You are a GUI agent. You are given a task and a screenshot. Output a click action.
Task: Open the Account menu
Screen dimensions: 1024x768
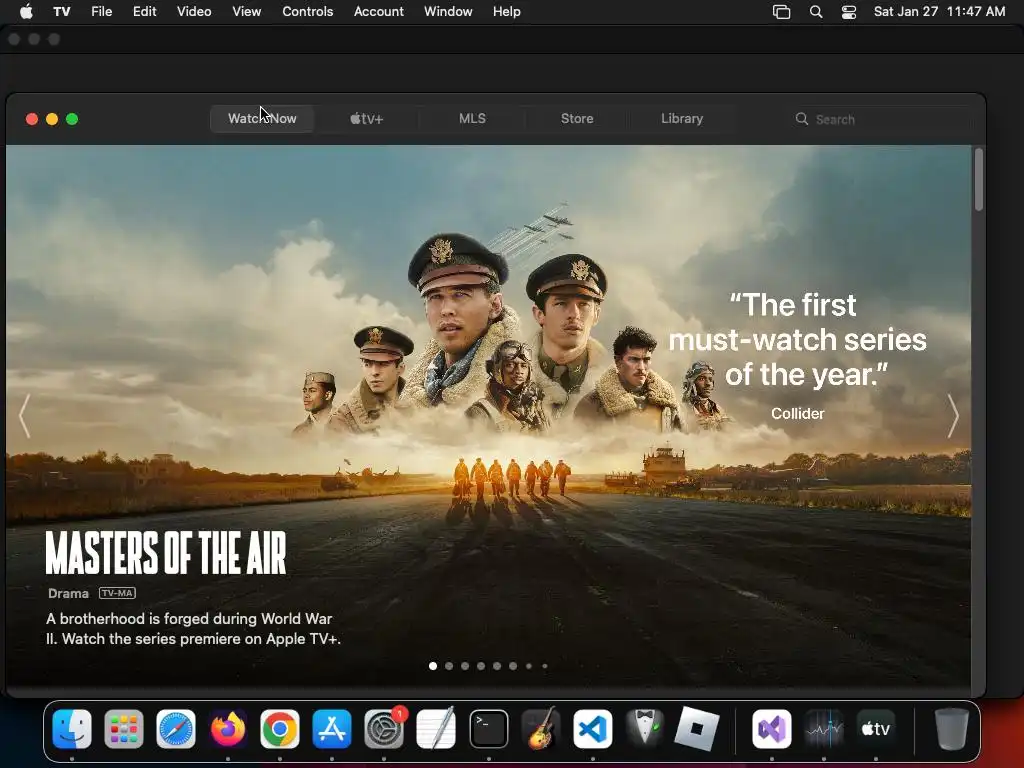tap(379, 11)
